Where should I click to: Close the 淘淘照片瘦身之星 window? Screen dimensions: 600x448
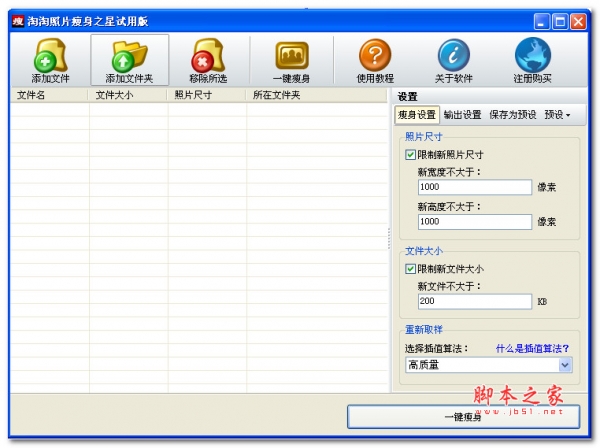[578, 22]
